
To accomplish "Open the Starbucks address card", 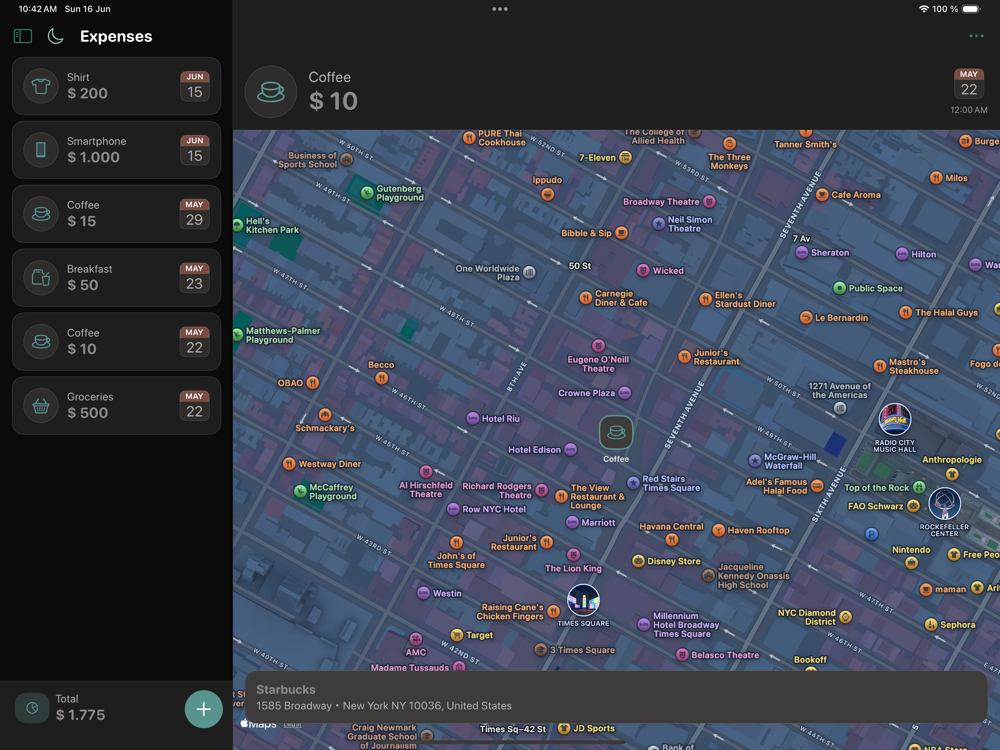I will [615, 697].
